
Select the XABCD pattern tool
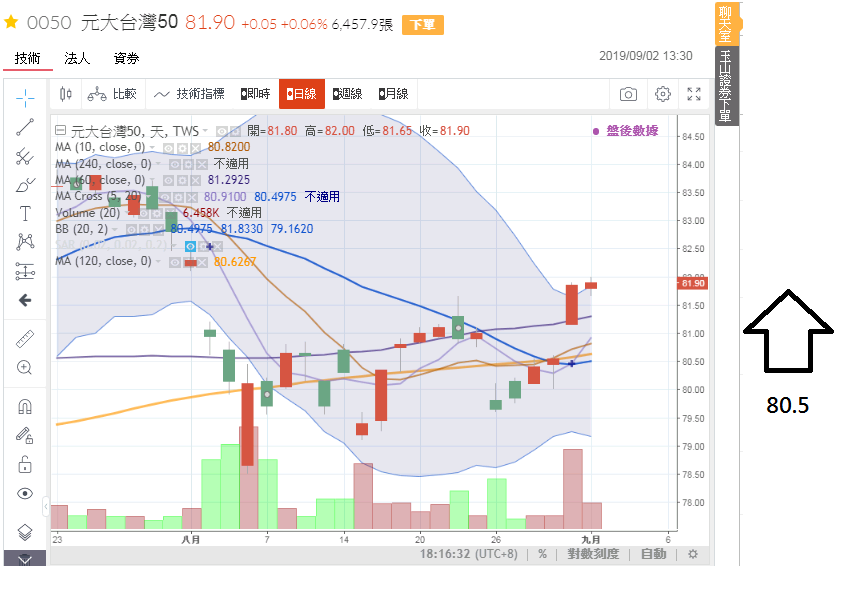click(x=25, y=242)
